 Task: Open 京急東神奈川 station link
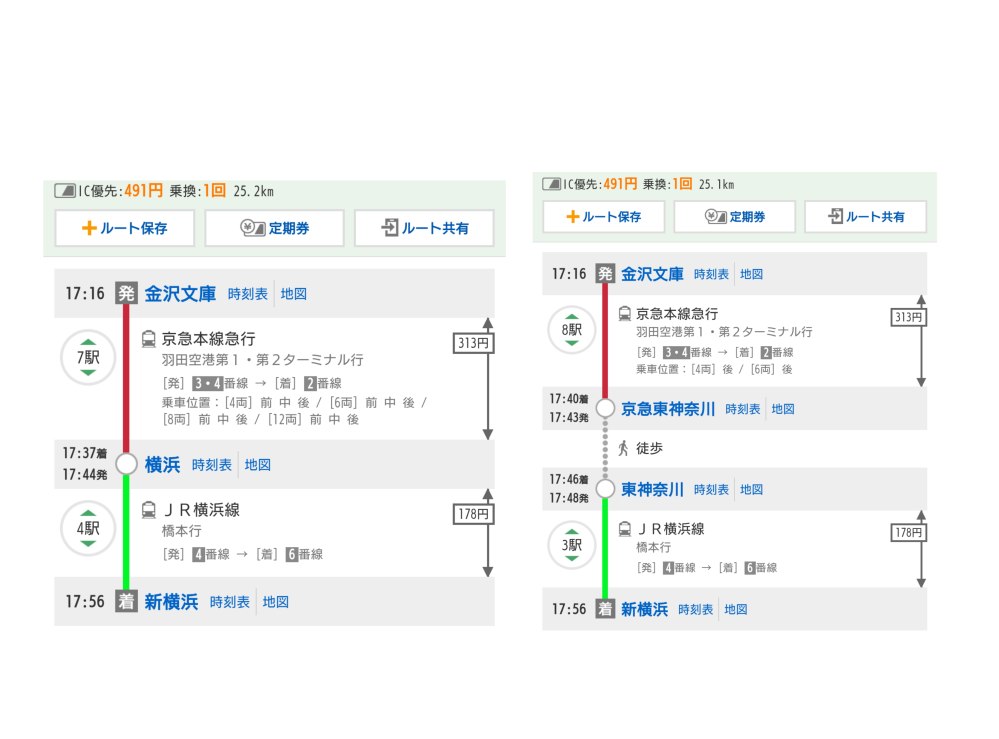click(668, 409)
